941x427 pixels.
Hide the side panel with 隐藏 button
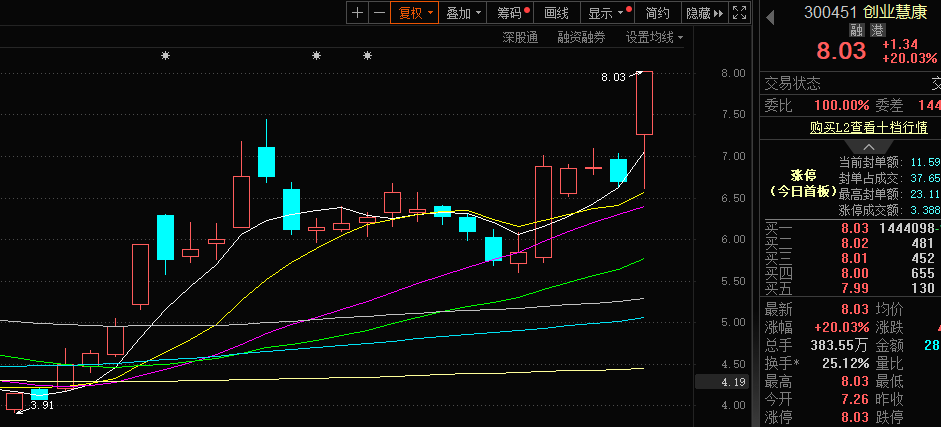[x=703, y=13]
